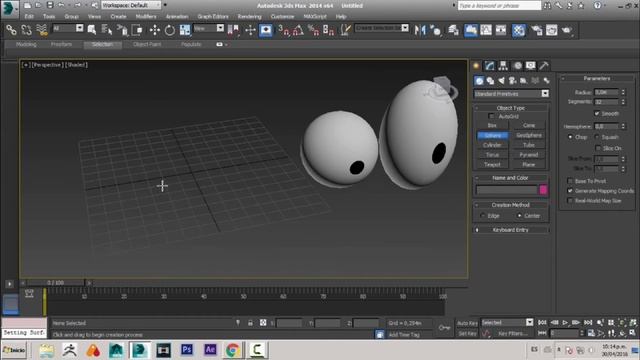Collapse the Object Type rollout
This screenshot has width=640, height=360.
511,108
